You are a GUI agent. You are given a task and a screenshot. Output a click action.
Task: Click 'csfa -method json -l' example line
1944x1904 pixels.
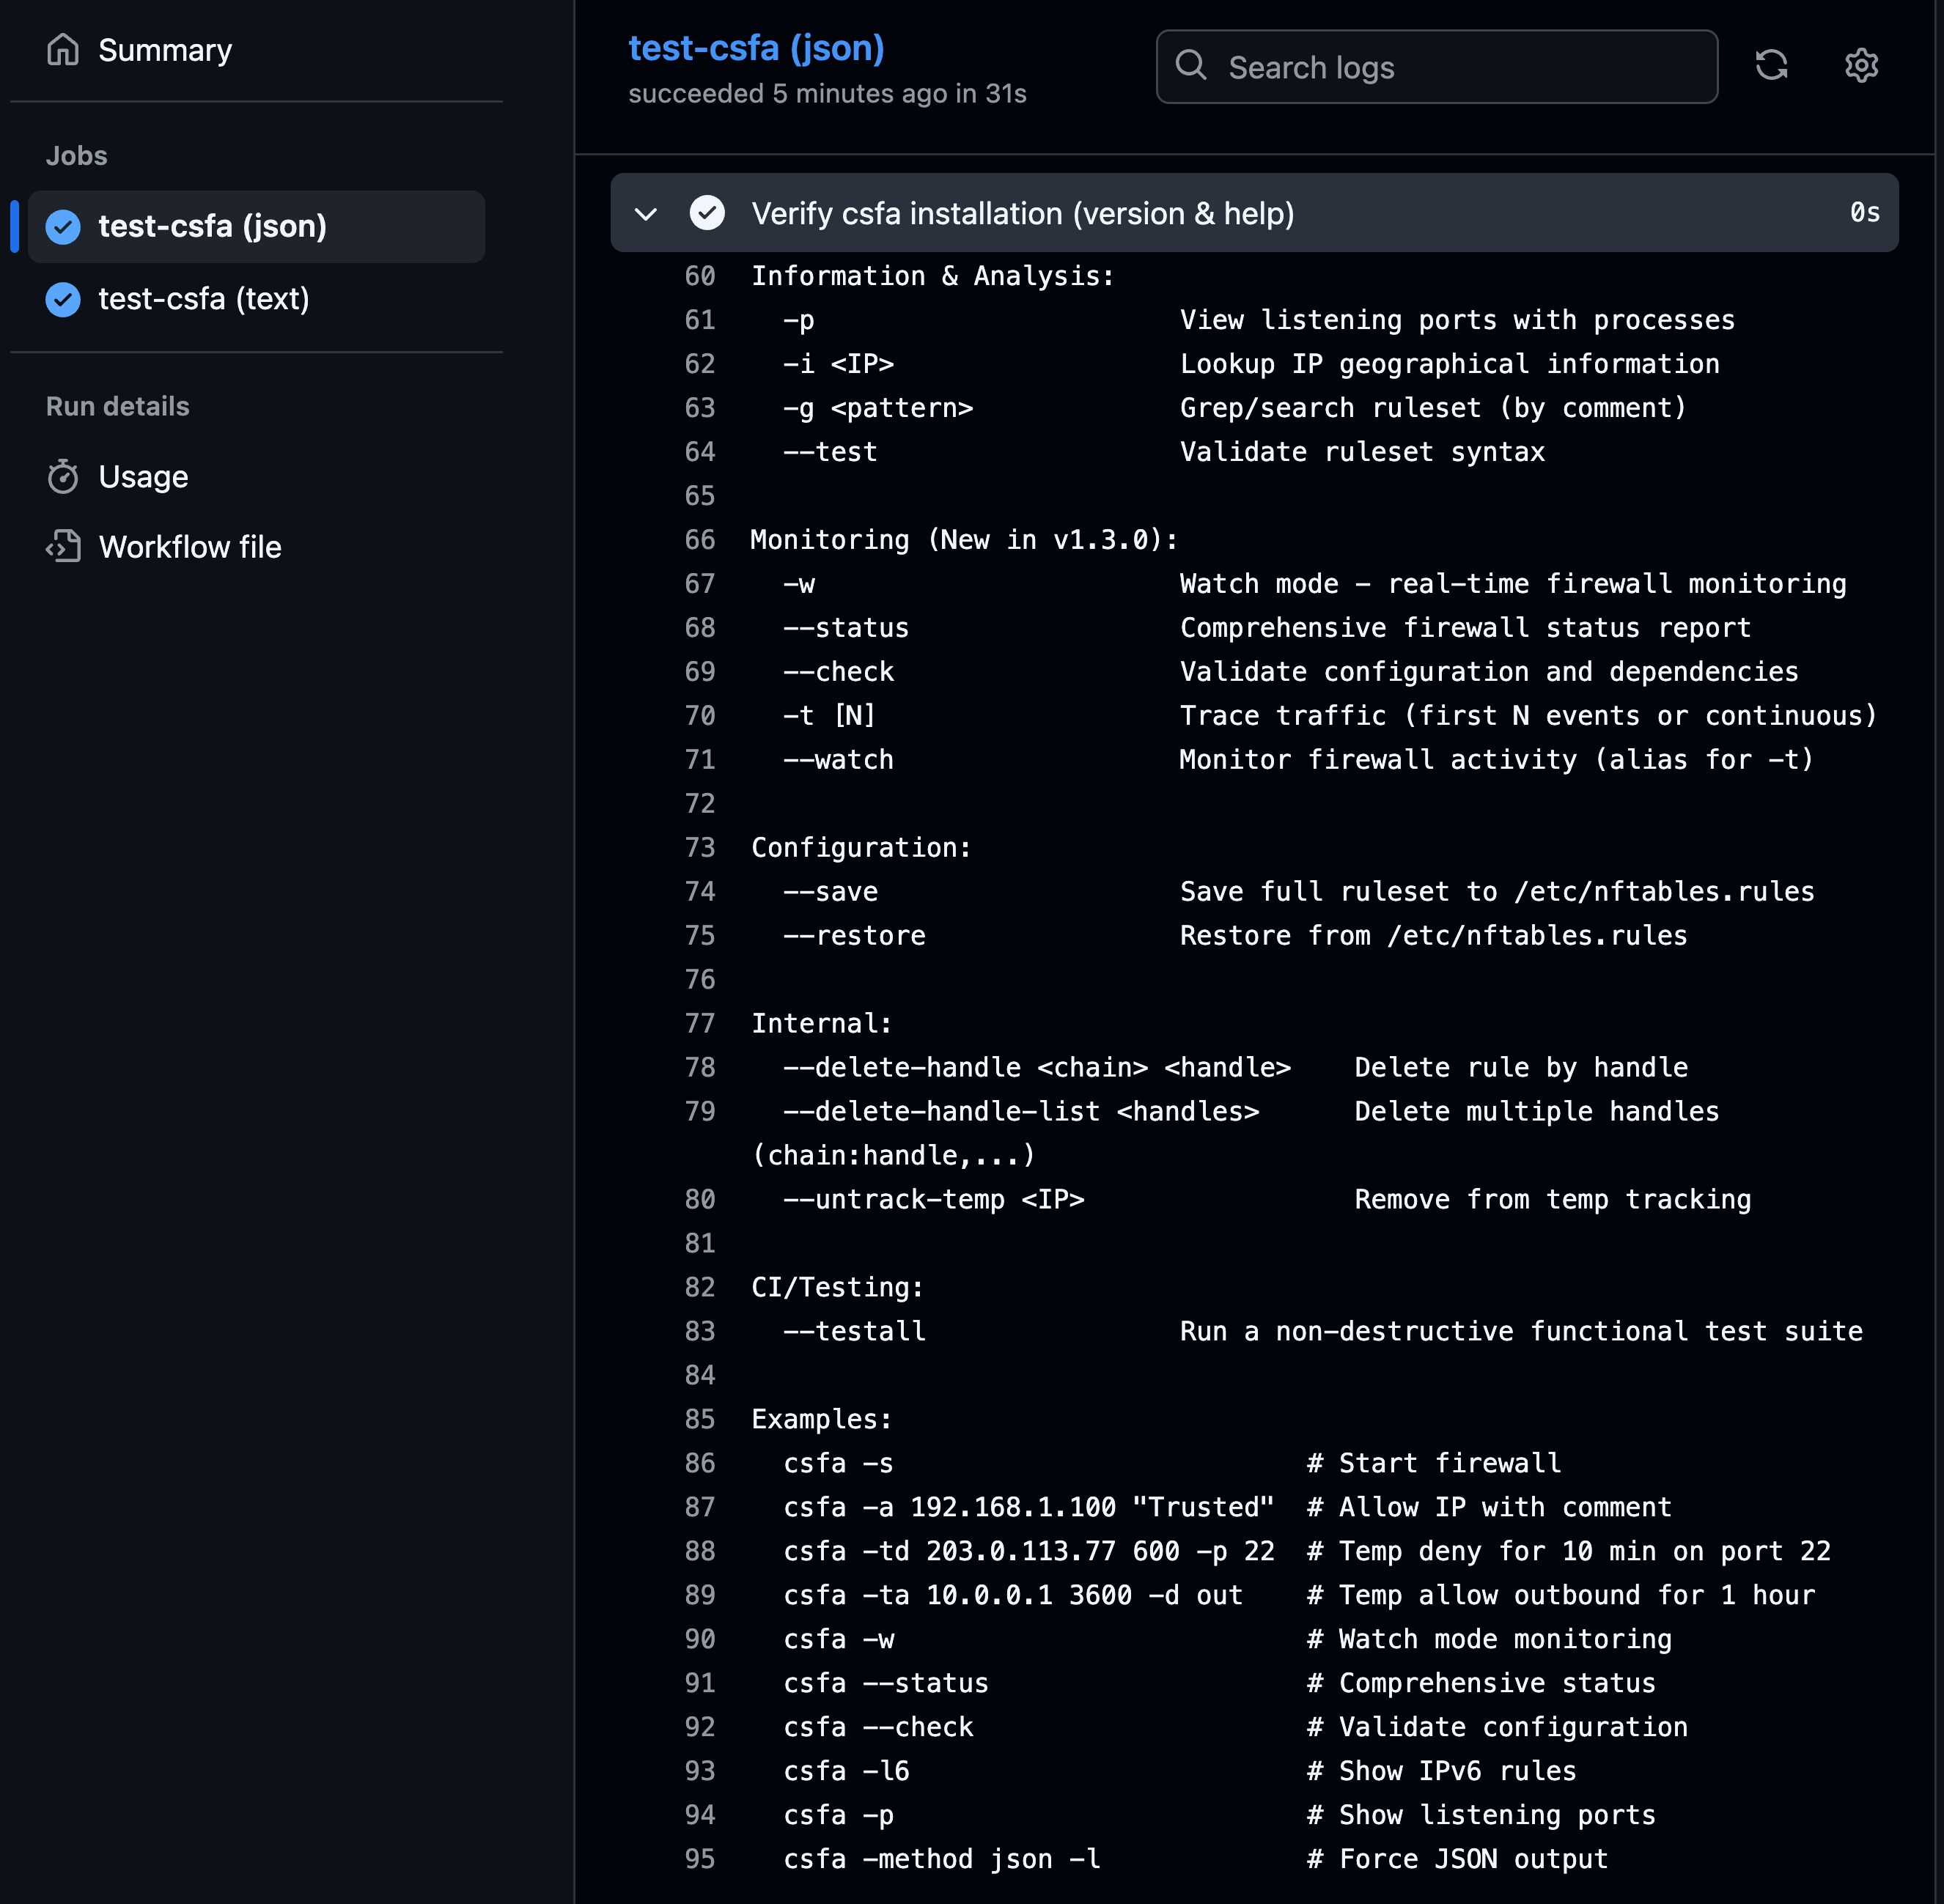tap(942, 1860)
